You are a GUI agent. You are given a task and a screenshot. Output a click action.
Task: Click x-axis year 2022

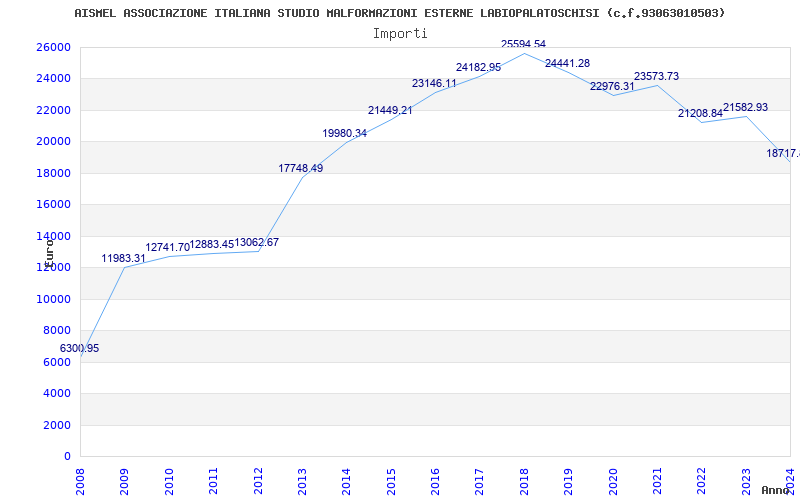[x=702, y=481]
